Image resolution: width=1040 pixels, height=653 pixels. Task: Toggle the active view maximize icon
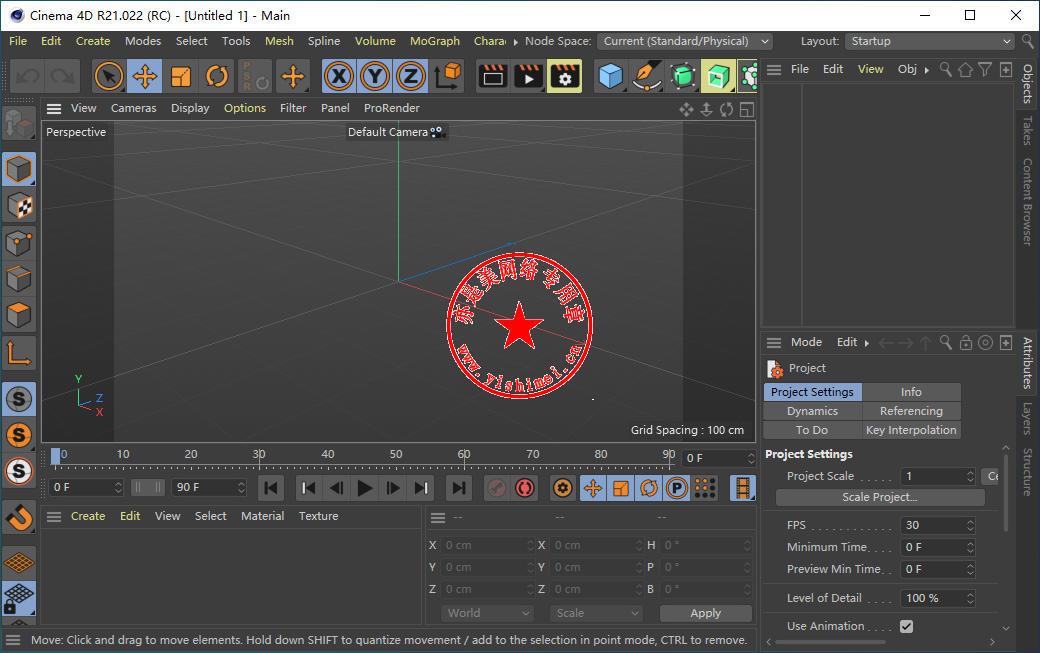tap(747, 109)
